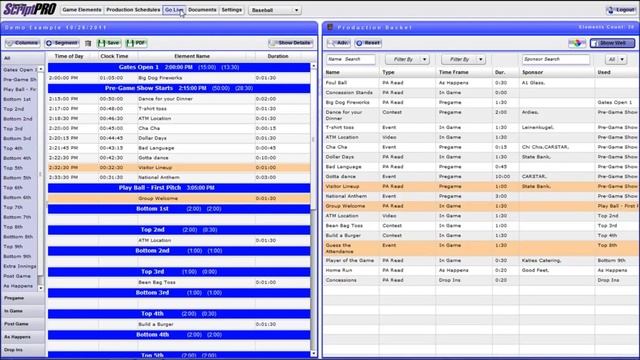
Task: Open the Documents menu
Action: pyautogui.click(x=202, y=10)
